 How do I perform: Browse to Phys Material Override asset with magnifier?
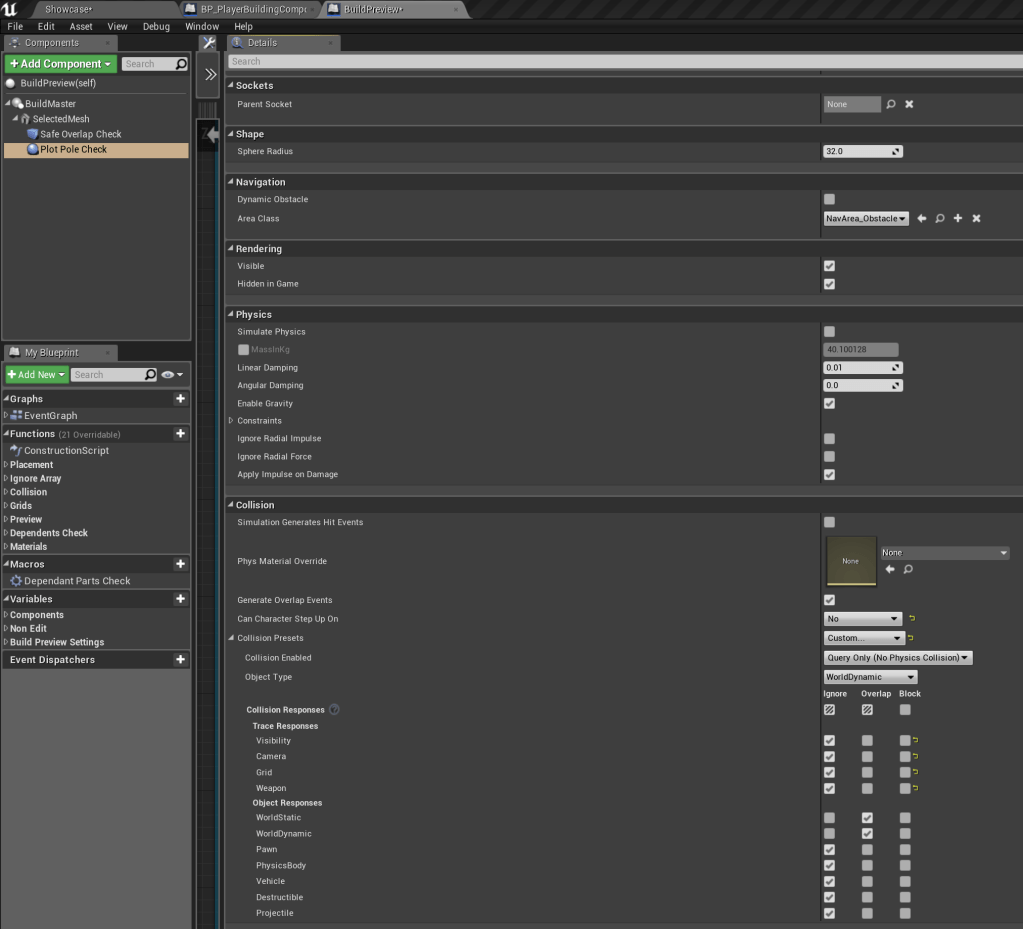pos(908,569)
